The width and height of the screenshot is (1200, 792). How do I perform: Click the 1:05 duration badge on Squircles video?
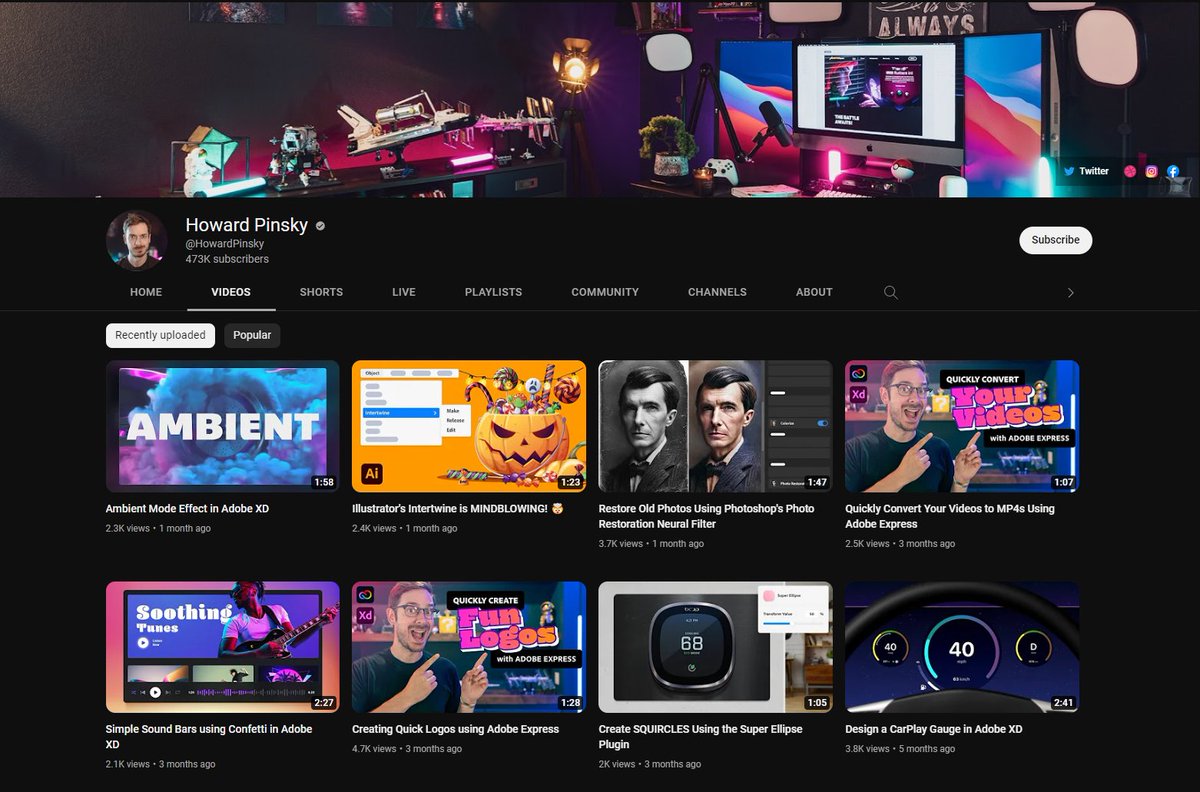click(x=817, y=703)
